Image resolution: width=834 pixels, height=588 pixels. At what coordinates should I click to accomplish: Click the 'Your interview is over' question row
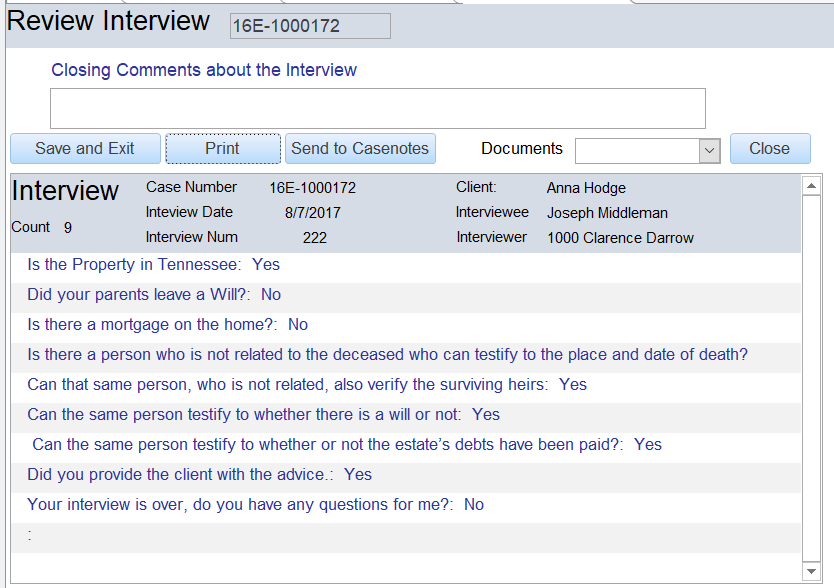coord(255,505)
